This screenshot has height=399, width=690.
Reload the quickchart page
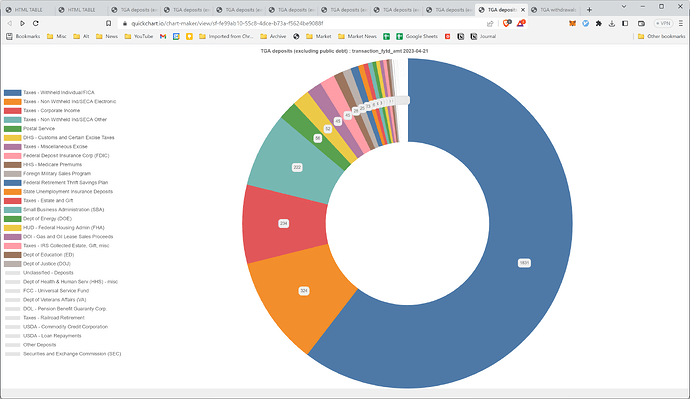tap(36, 23)
